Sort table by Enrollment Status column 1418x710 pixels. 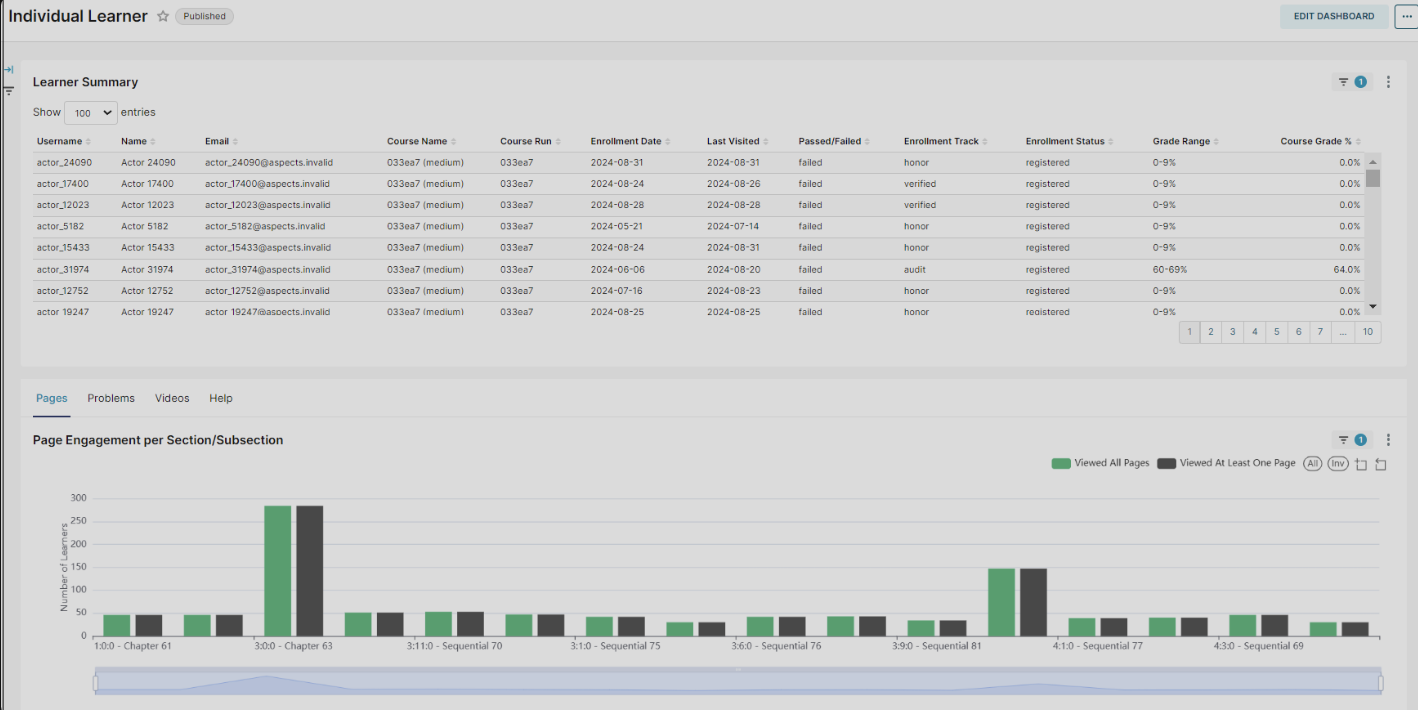tap(1069, 141)
